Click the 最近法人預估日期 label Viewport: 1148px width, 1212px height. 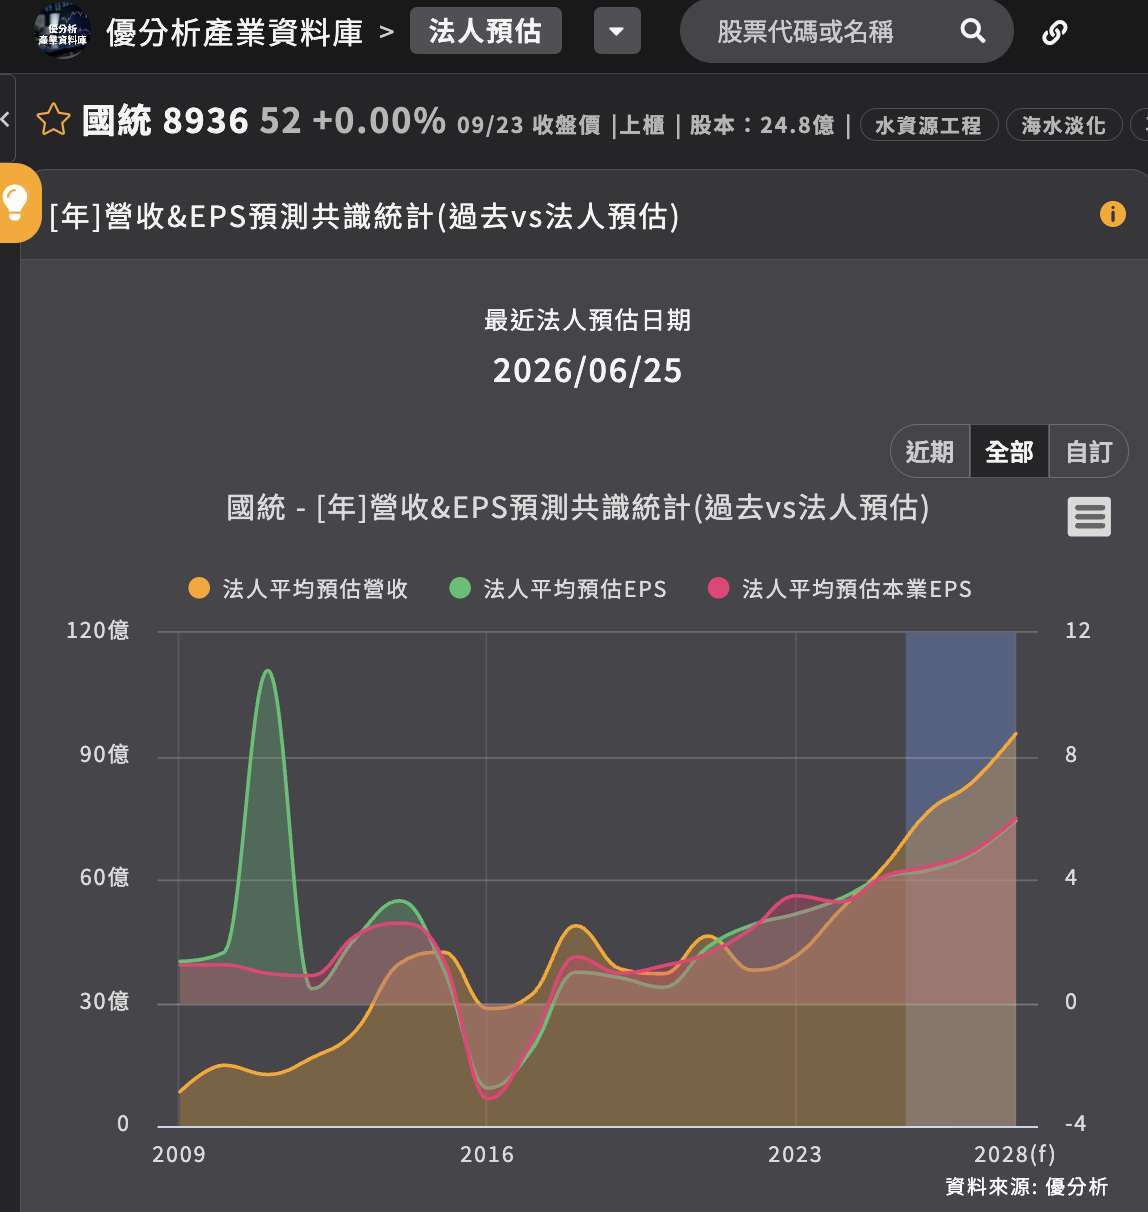click(587, 320)
